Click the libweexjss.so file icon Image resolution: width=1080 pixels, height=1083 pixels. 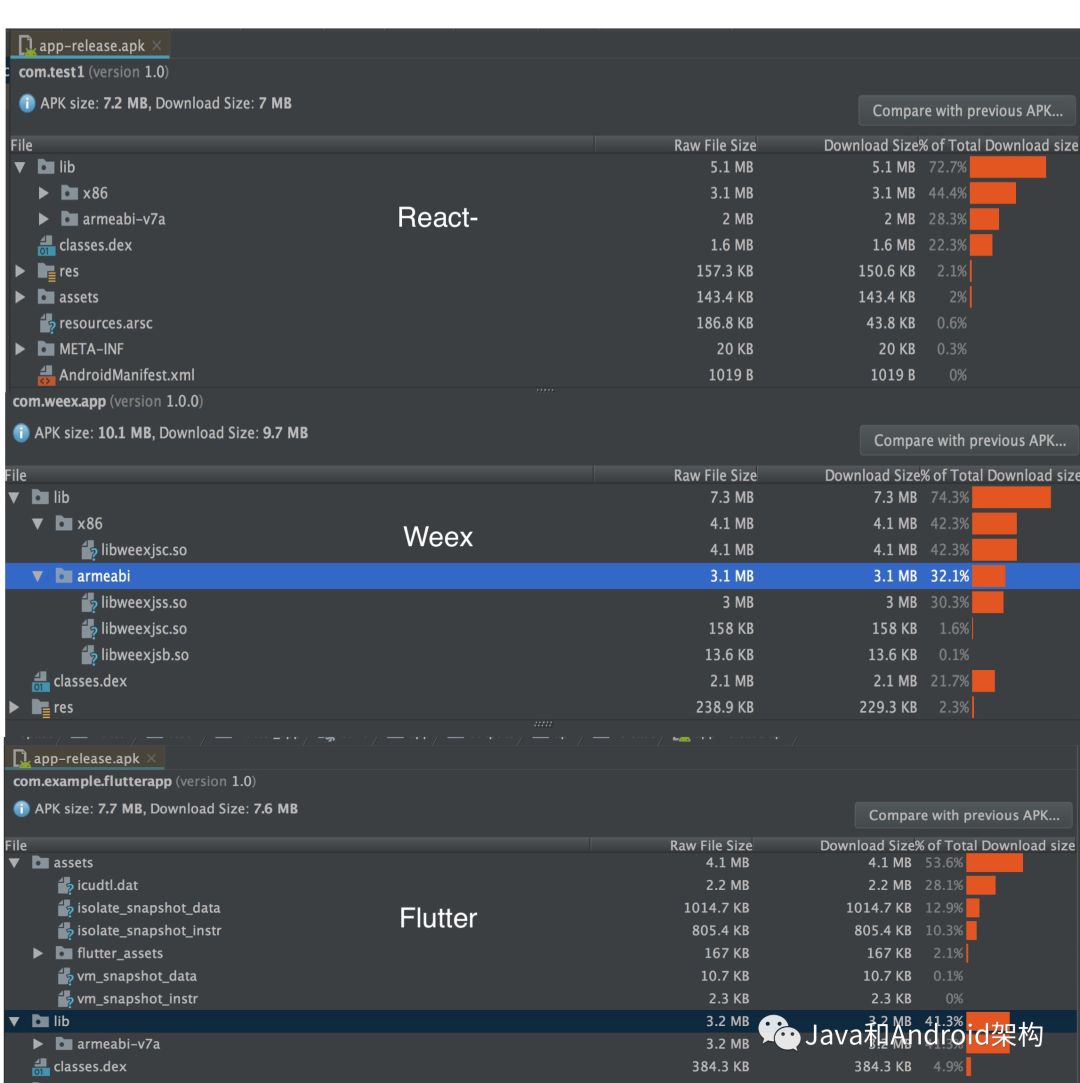coord(89,603)
